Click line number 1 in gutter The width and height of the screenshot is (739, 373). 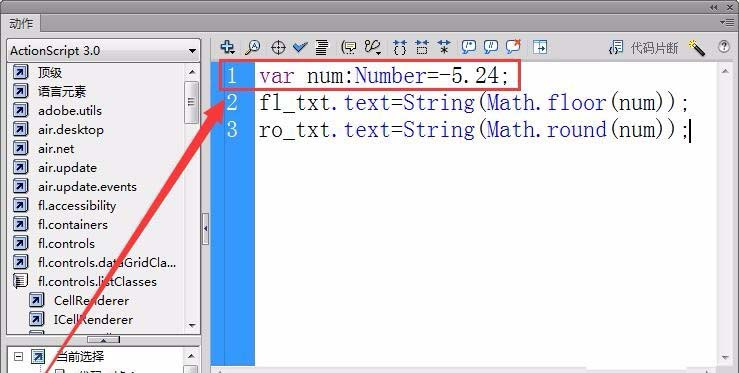pyautogui.click(x=232, y=76)
